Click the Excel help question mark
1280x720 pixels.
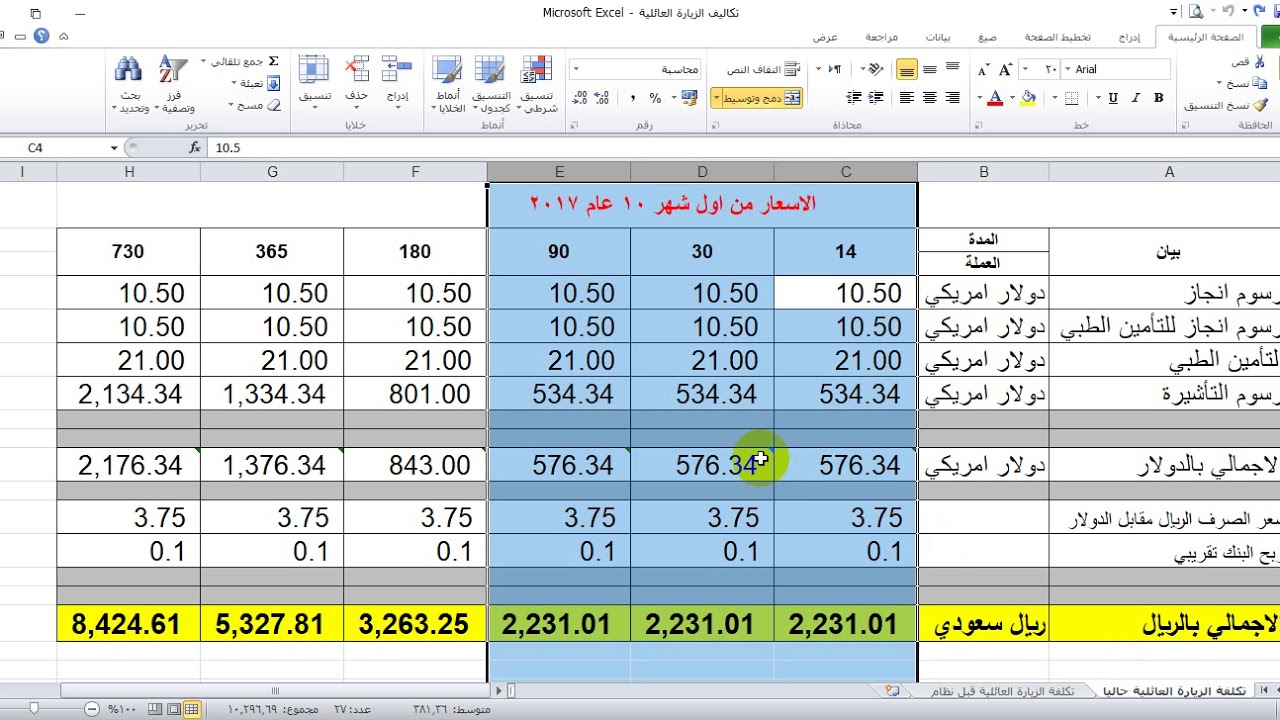coord(41,36)
